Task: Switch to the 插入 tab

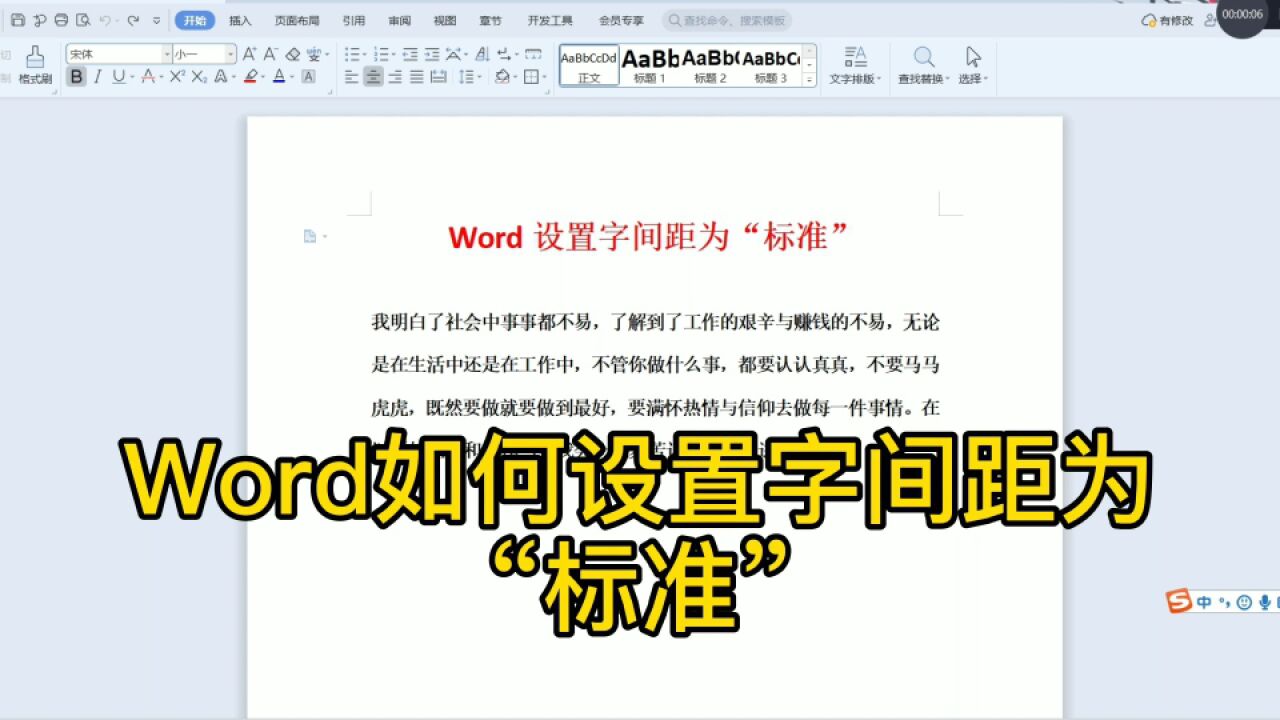Action: (x=240, y=20)
